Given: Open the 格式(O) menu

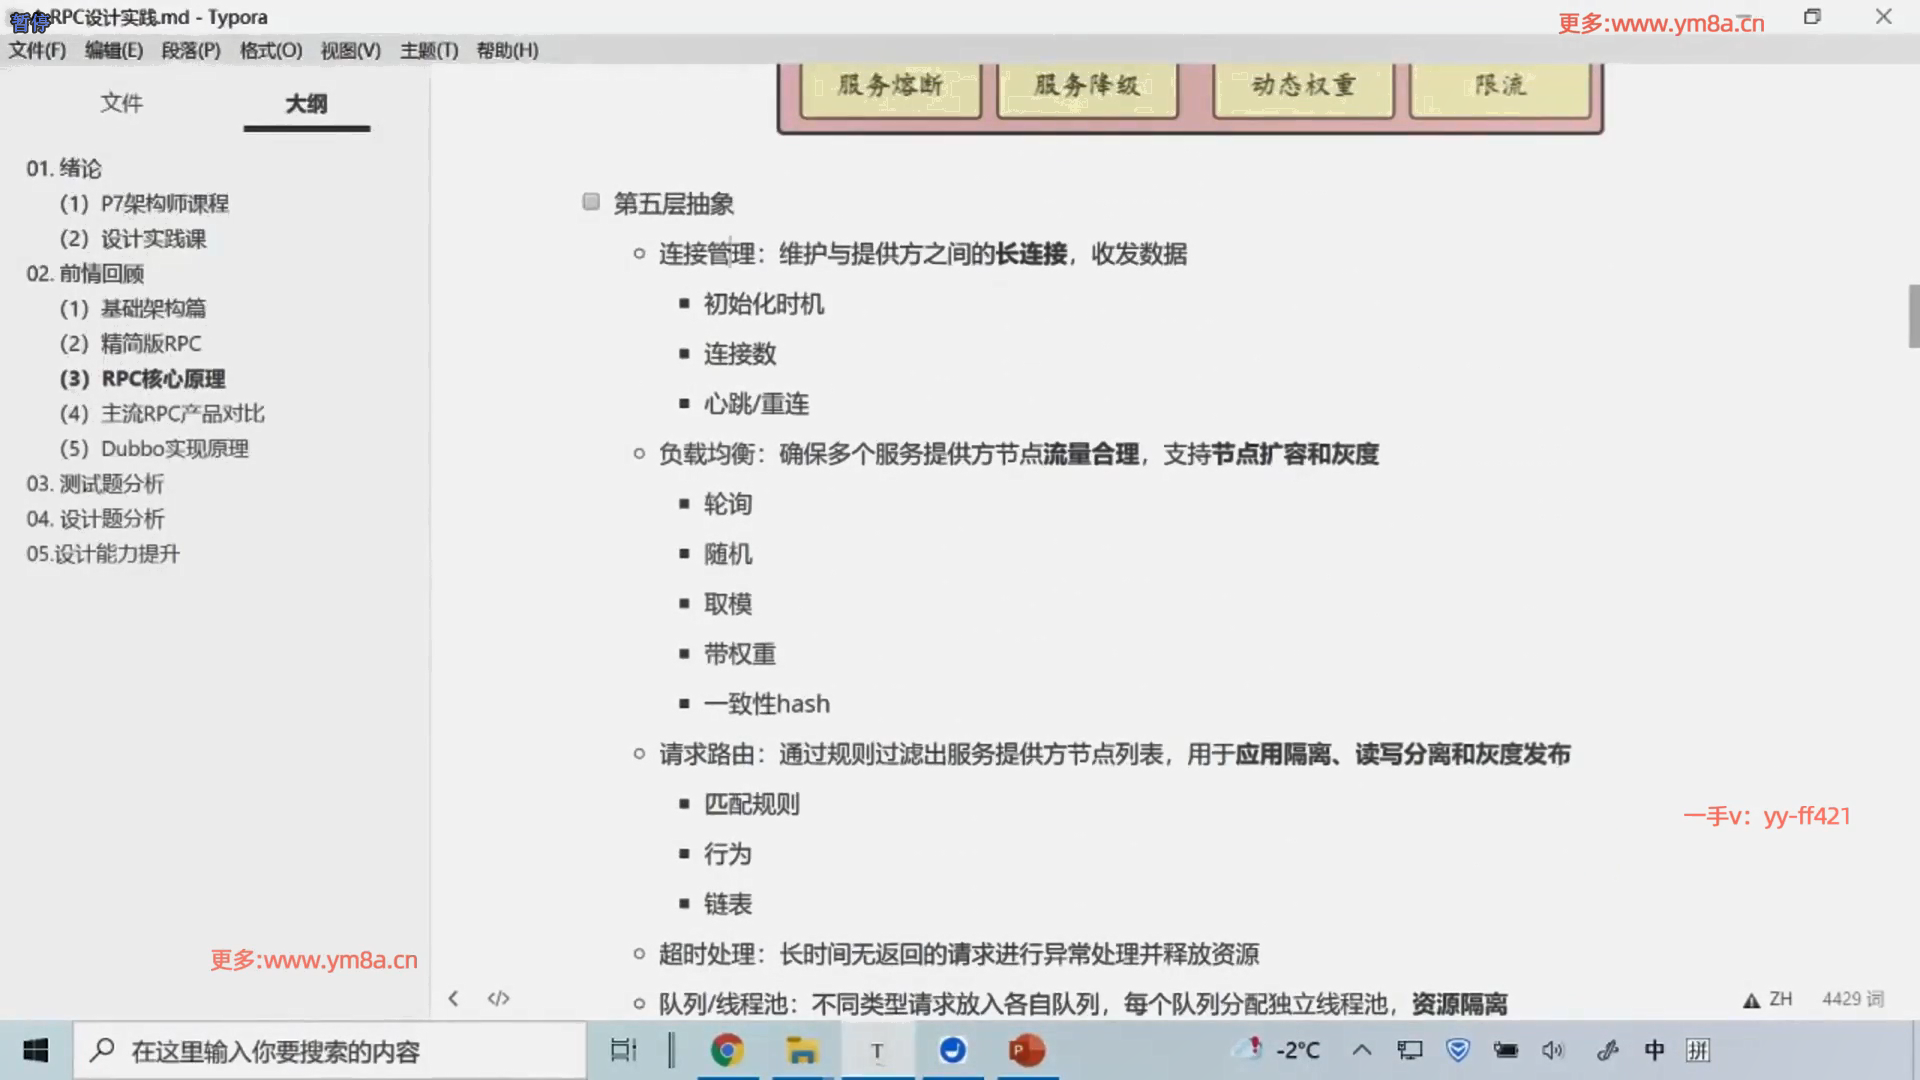Looking at the screenshot, I should pyautogui.click(x=271, y=50).
